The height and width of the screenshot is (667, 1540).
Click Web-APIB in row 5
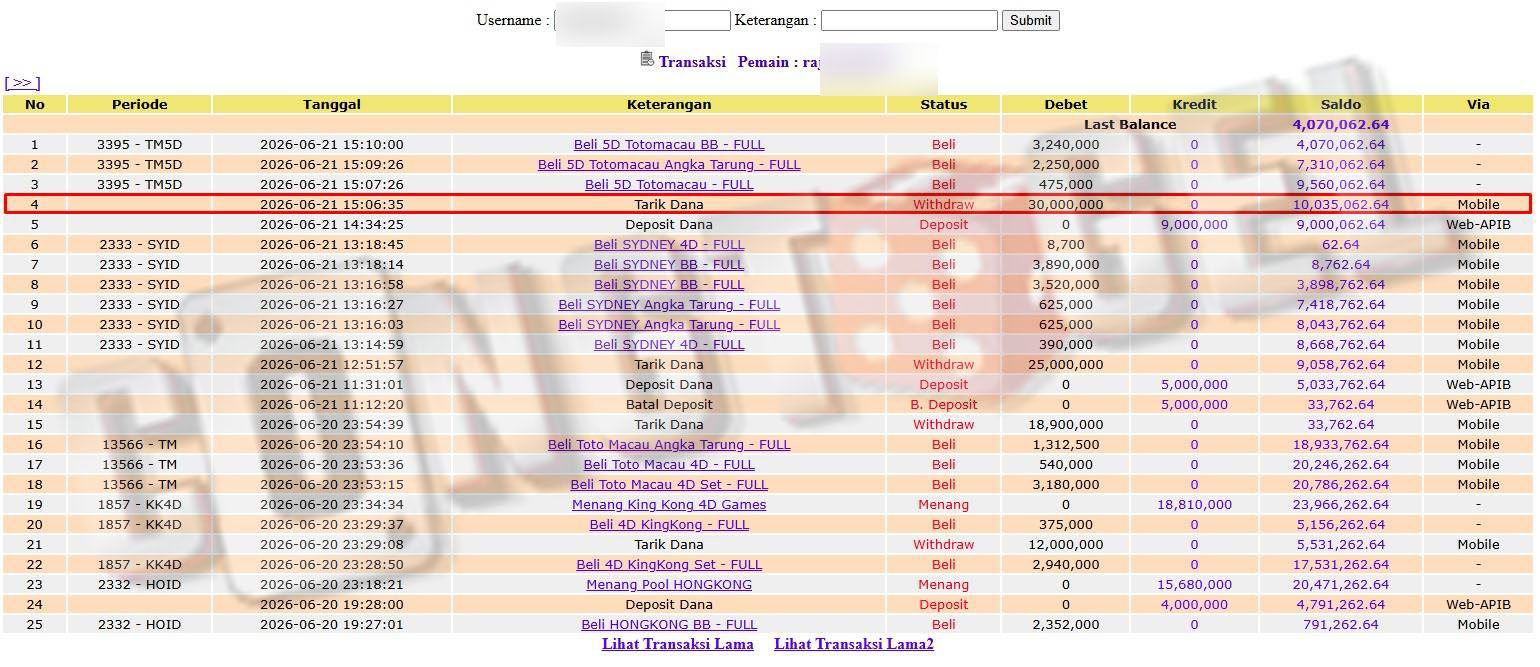[x=1478, y=224]
